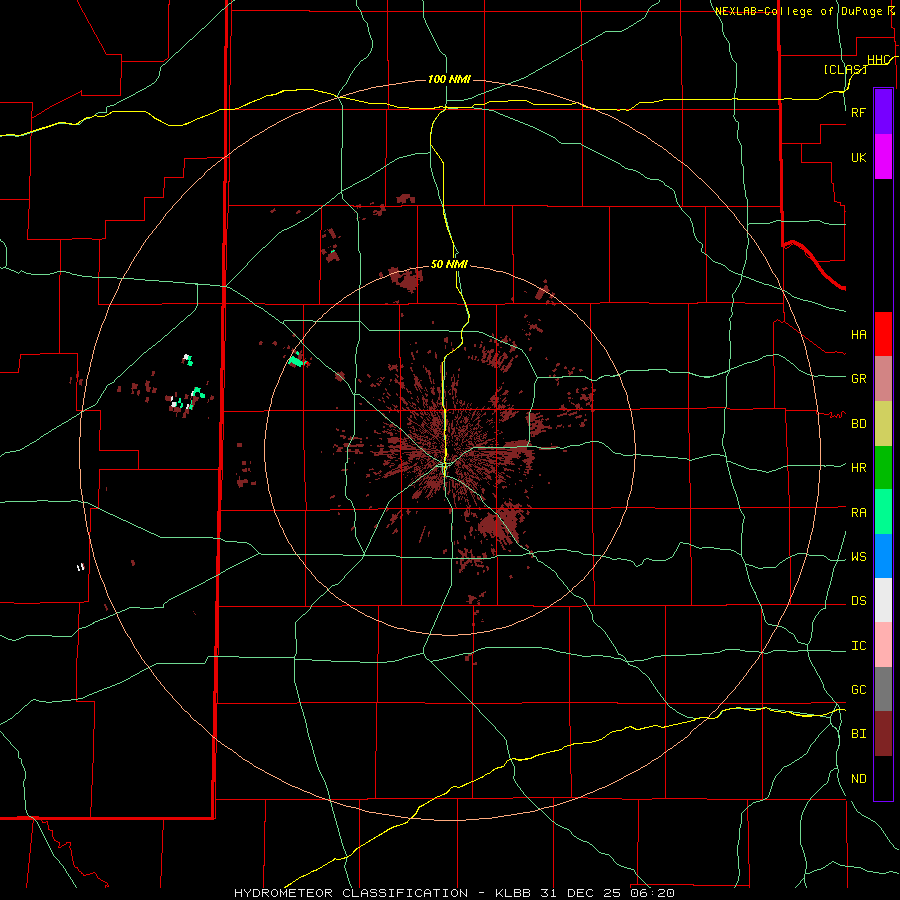Click the 06:20 timestamp in the footer

tap(653, 893)
